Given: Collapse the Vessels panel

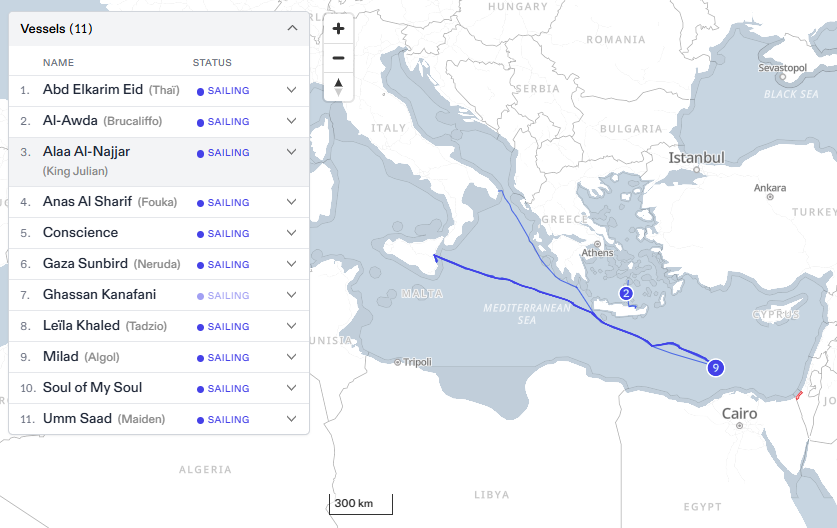Looking at the screenshot, I should point(292,28).
